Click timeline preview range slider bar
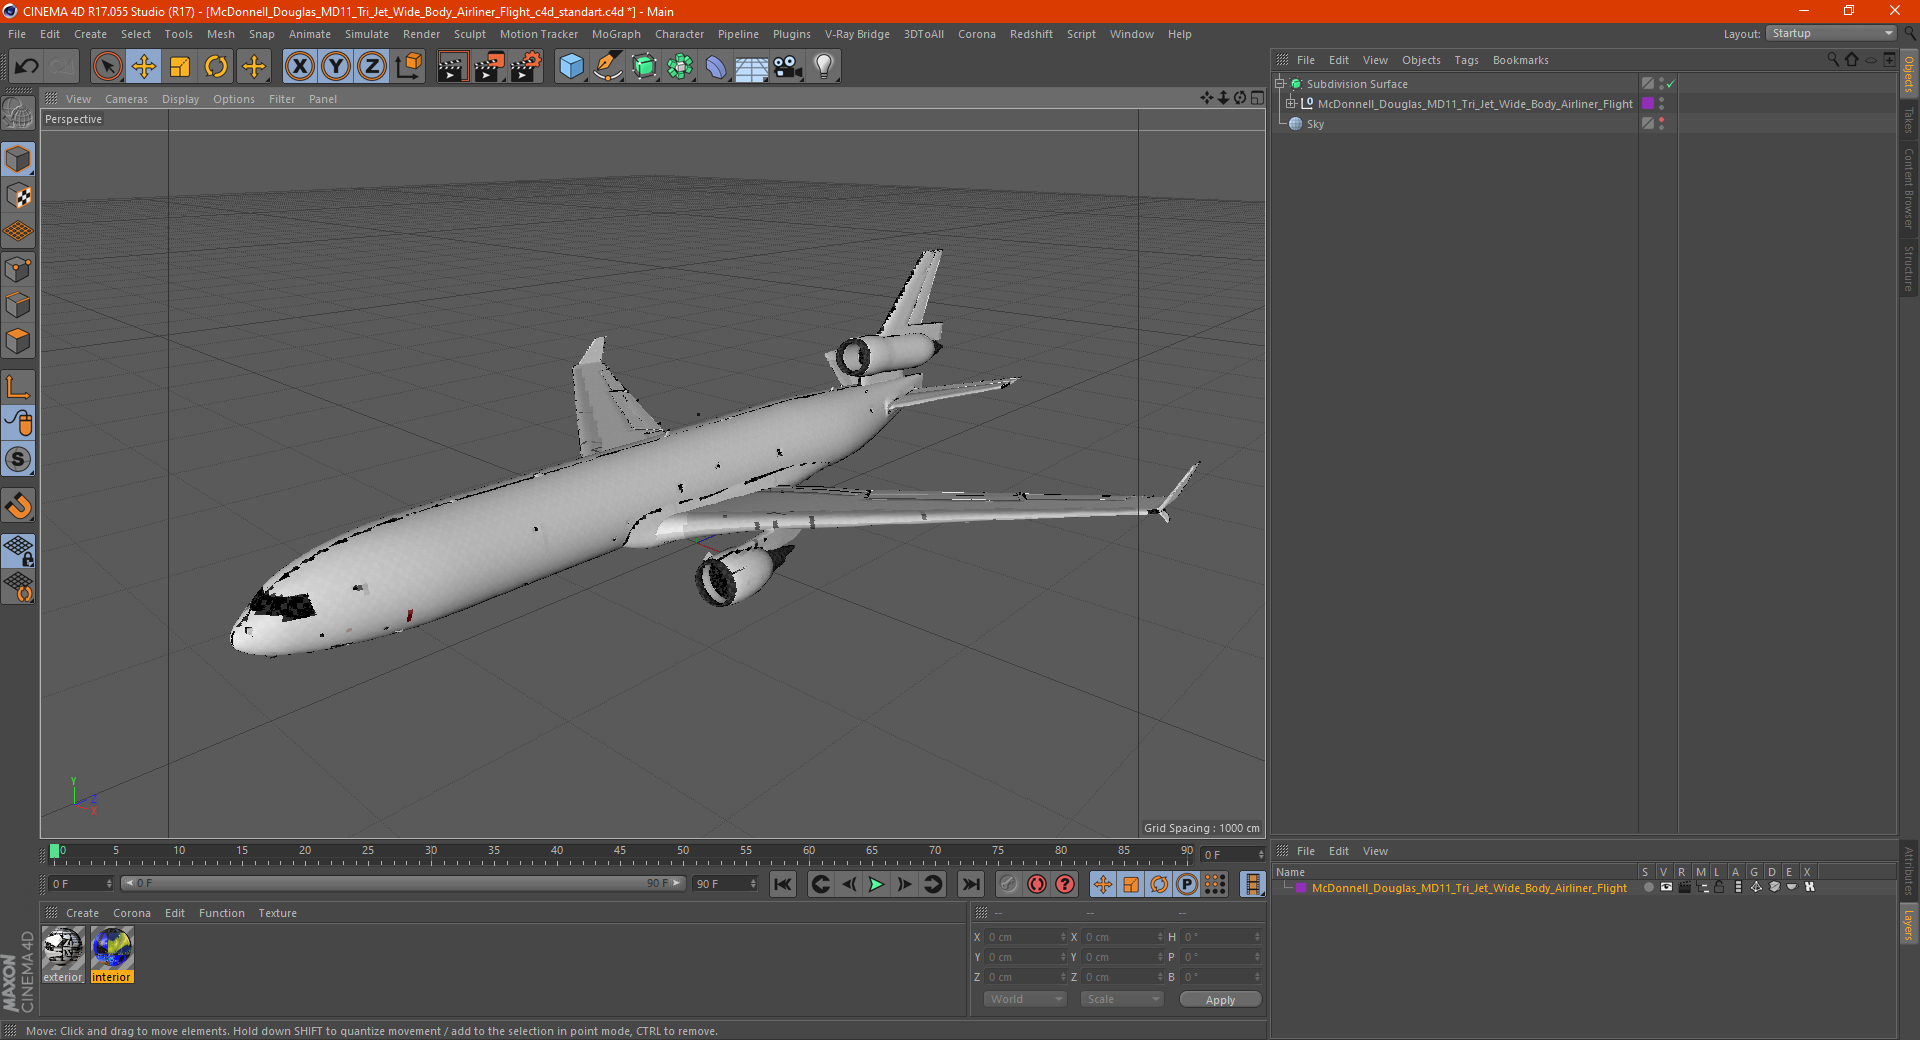Viewport: 1920px width, 1040px height. click(403, 883)
